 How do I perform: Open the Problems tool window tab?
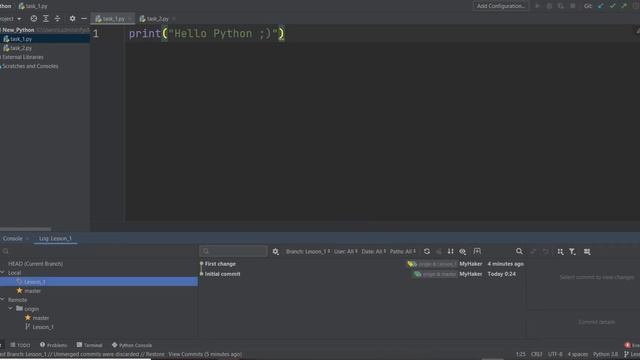click(53, 345)
